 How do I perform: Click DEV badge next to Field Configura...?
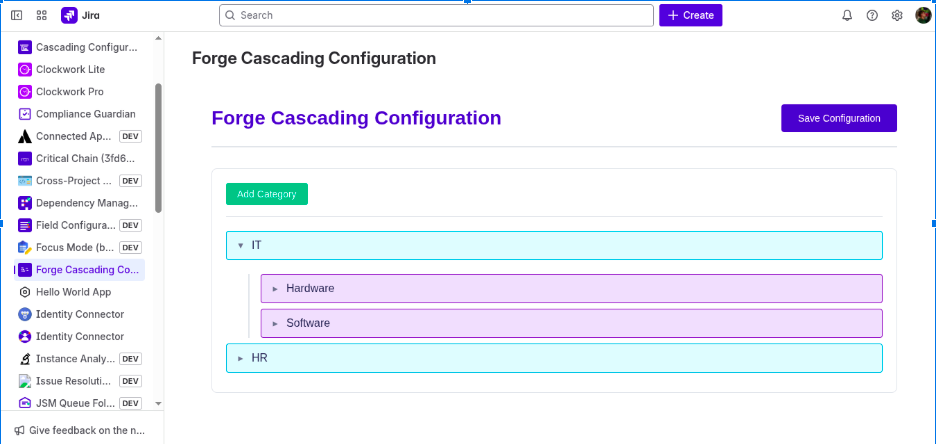pyautogui.click(x=131, y=226)
